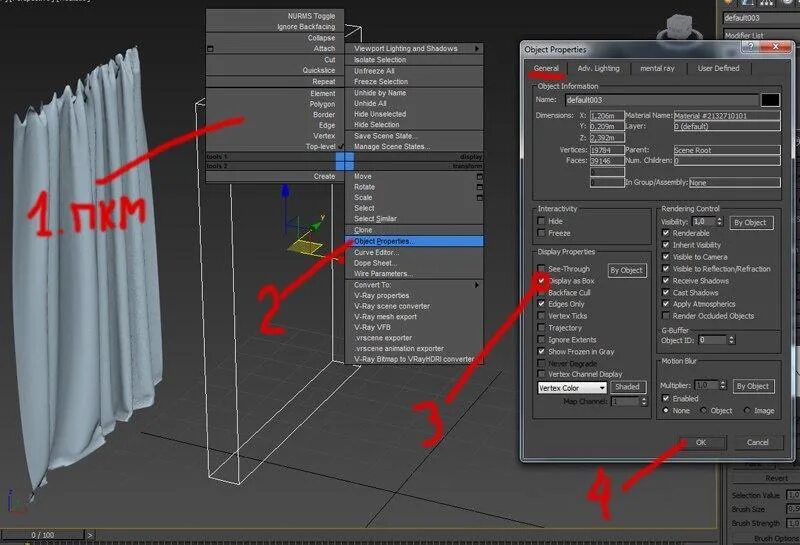
Task: Toggle Visible to Reflection/Refraction checkbox
Action: tap(666, 268)
